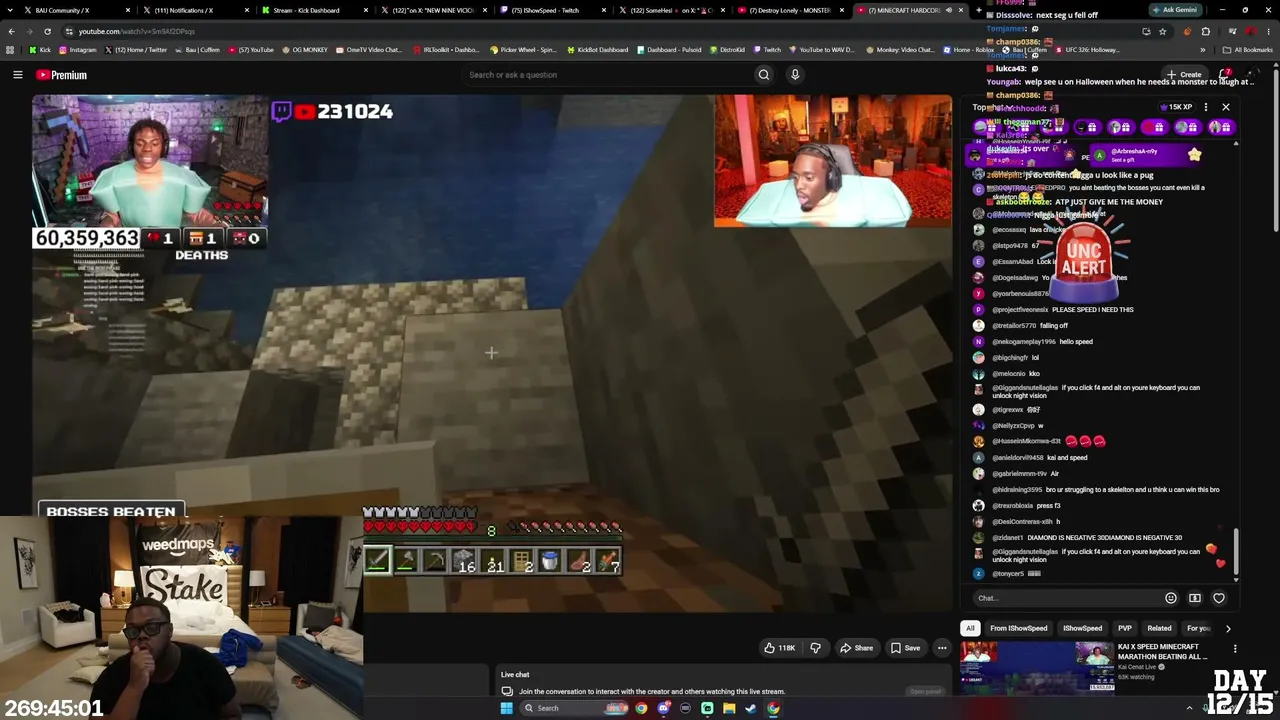Go to YouTube Premium home logo
1280x720 pixels.
pyautogui.click(x=62, y=75)
